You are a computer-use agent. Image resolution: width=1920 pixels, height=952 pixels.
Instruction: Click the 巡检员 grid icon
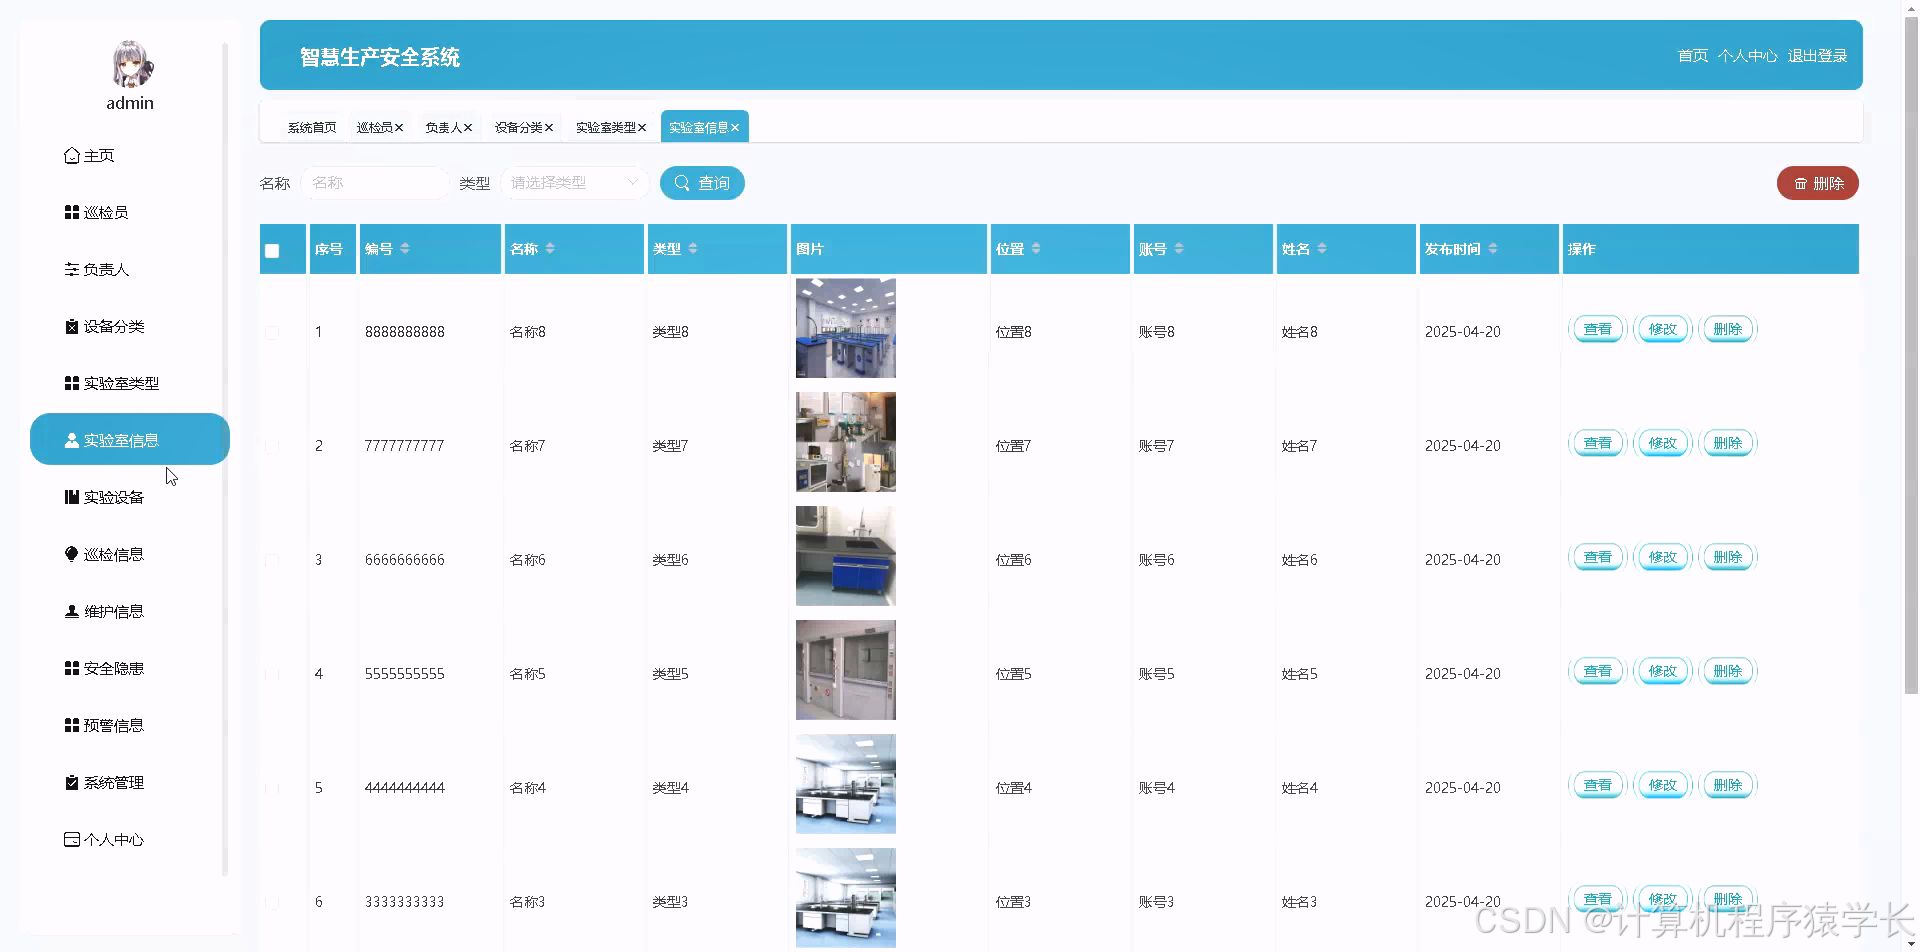click(x=71, y=213)
